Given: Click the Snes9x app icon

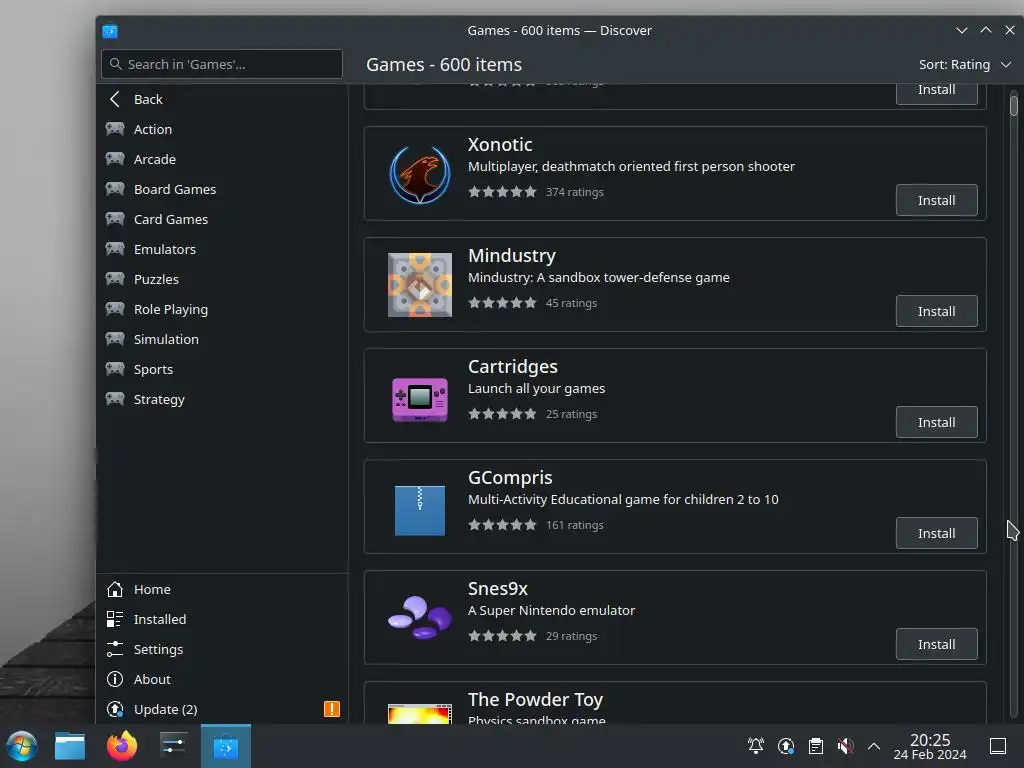Looking at the screenshot, I should (420, 617).
